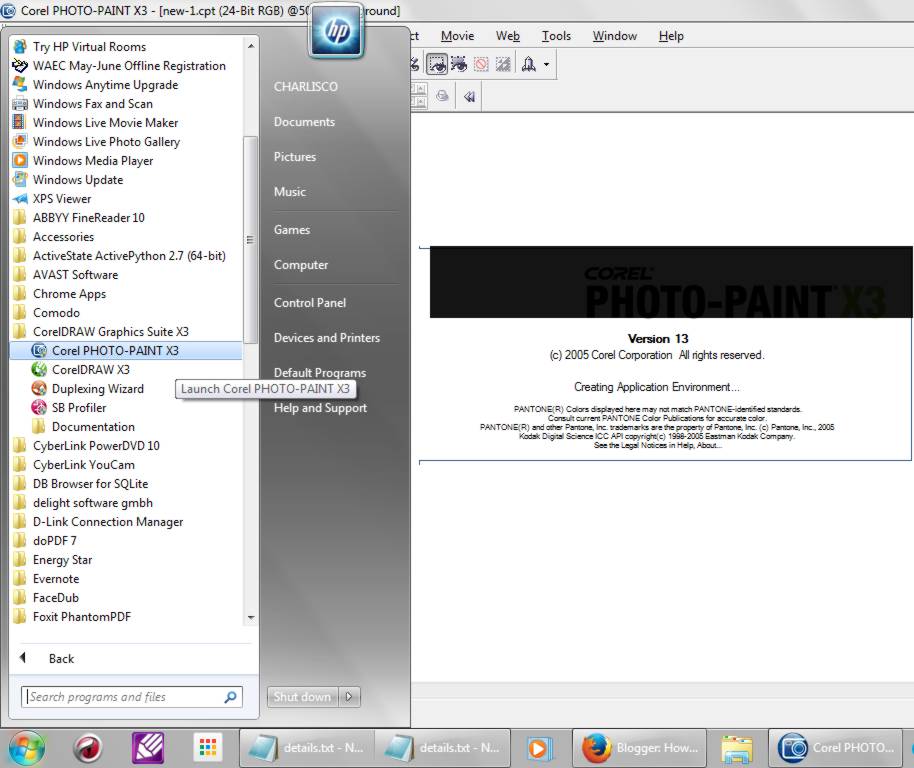Click Back at the bottom of the Start menu
The width and height of the screenshot is (914, 768).
(x=61, y=658)
